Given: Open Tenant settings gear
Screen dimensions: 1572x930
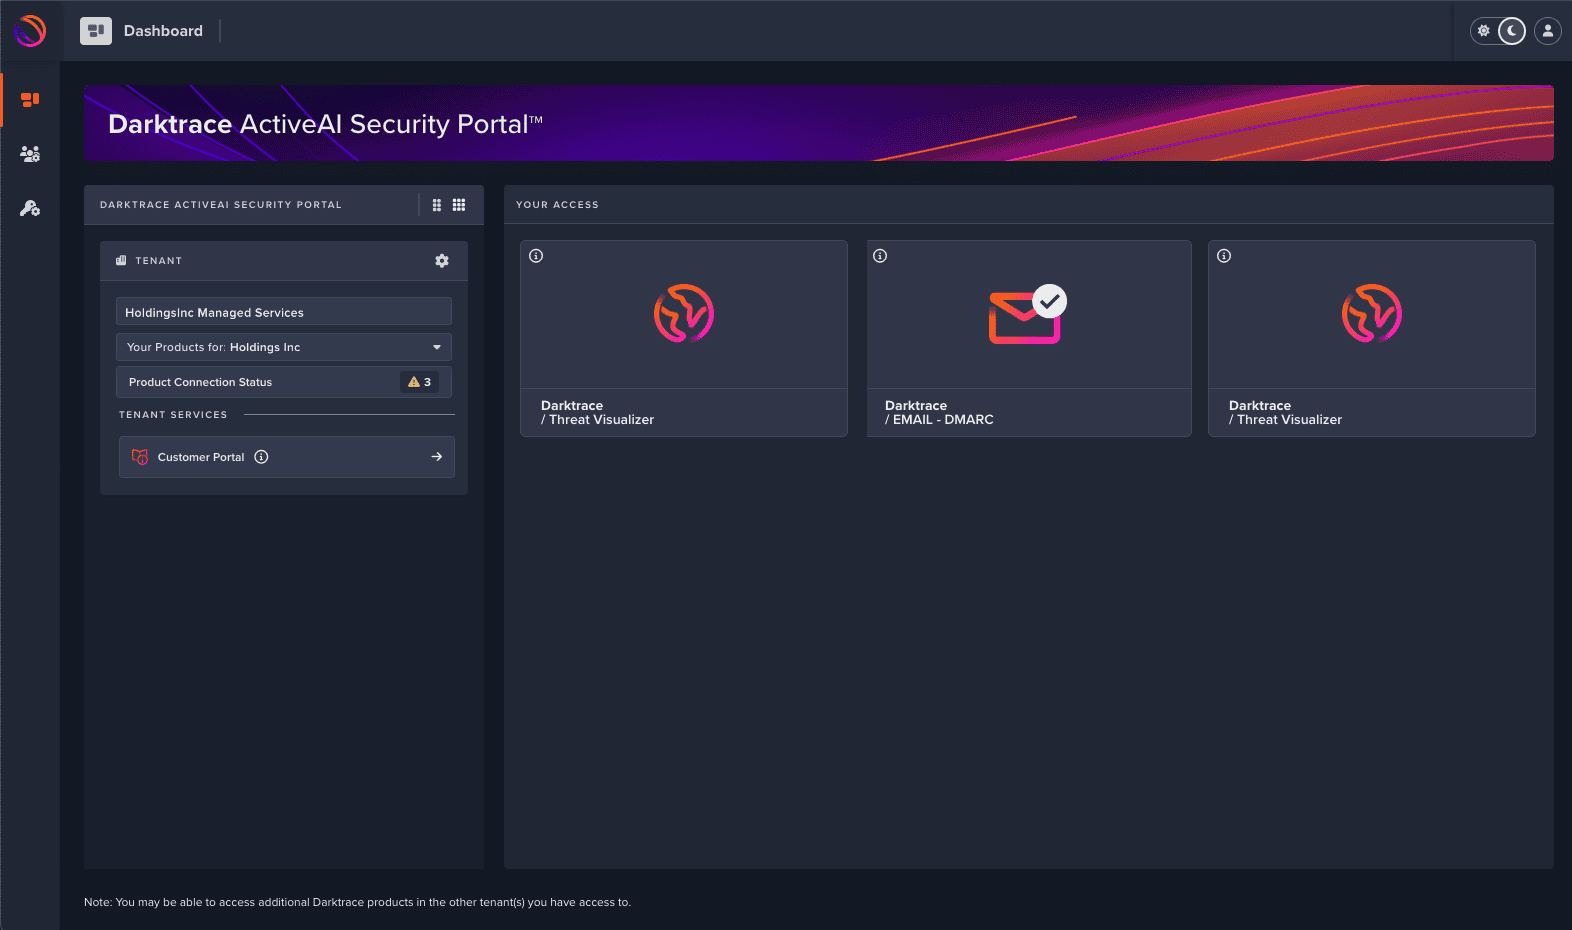Looking at the screenshot, I should (442, 261).
